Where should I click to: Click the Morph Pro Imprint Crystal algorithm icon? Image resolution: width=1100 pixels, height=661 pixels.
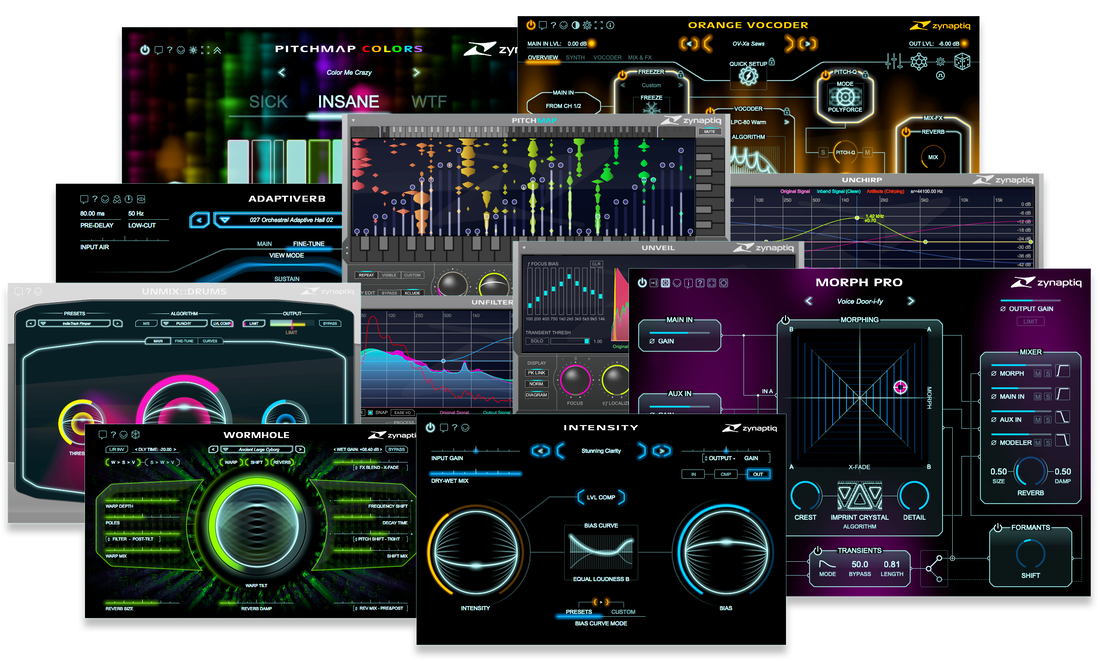click(859, 497)
